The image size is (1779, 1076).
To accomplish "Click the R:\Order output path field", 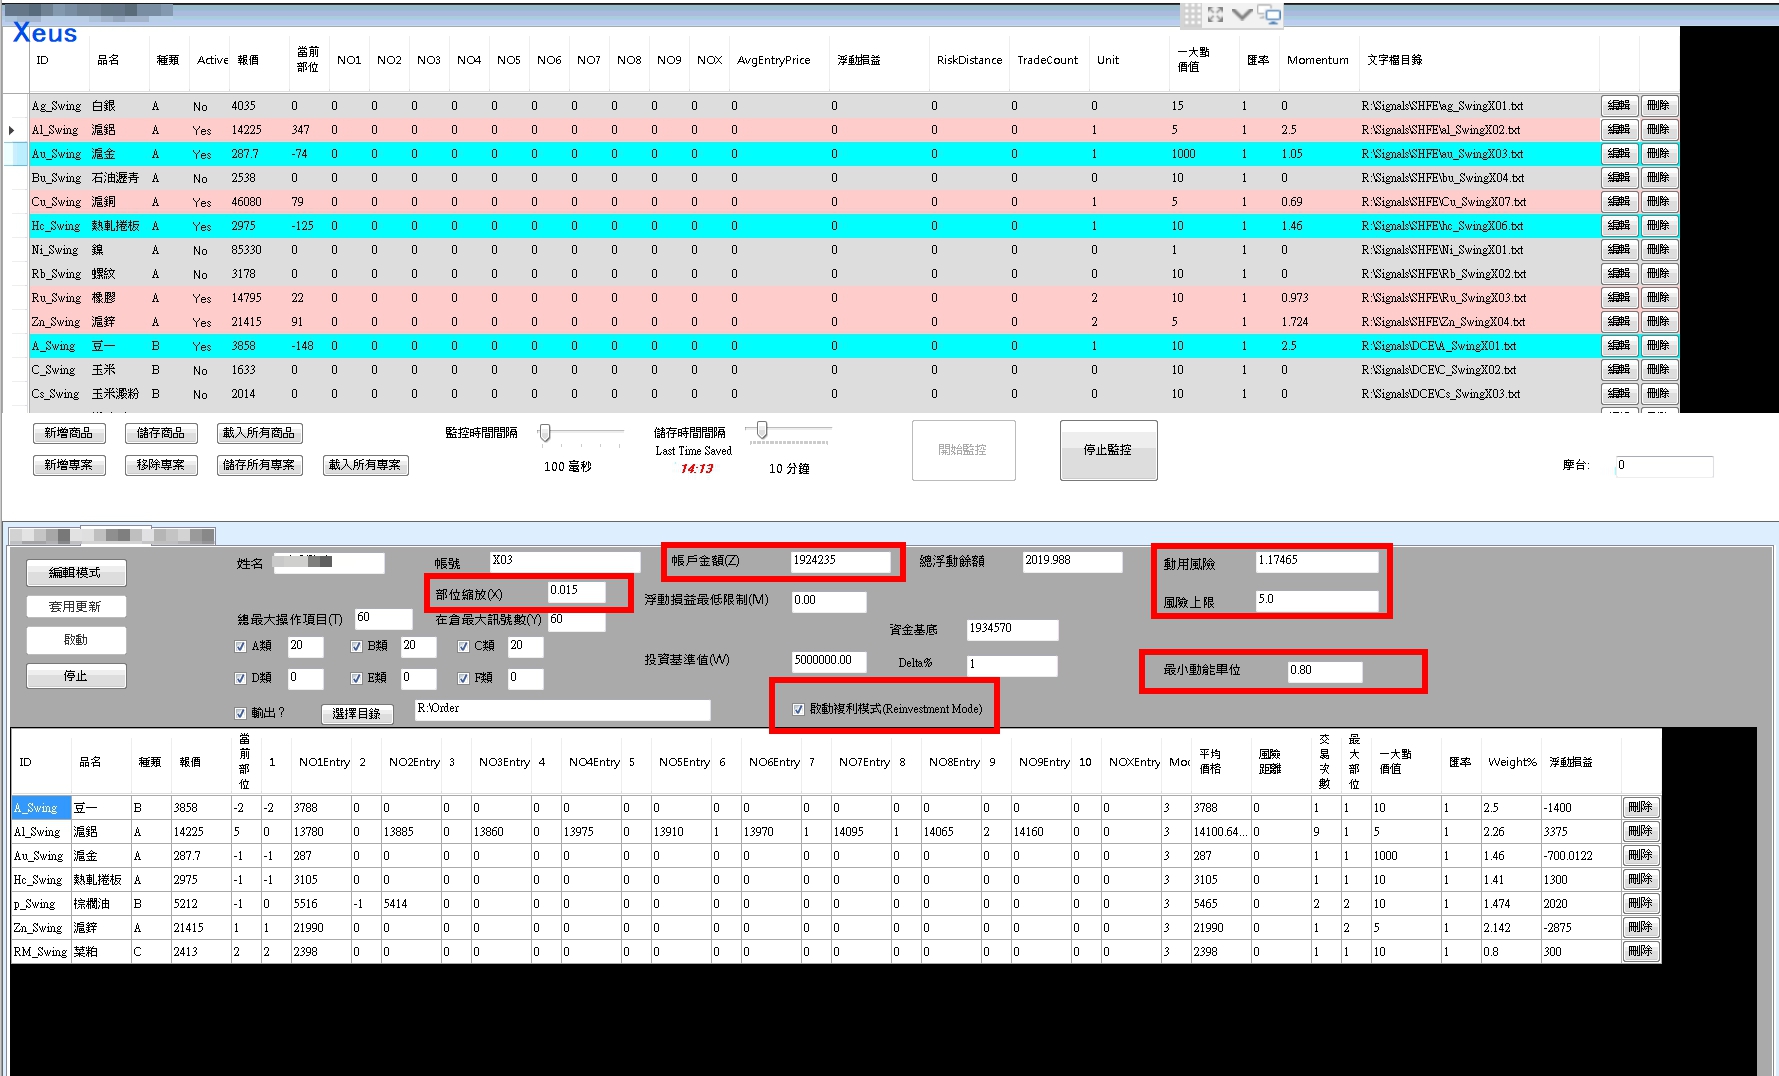I will [562, 709].
